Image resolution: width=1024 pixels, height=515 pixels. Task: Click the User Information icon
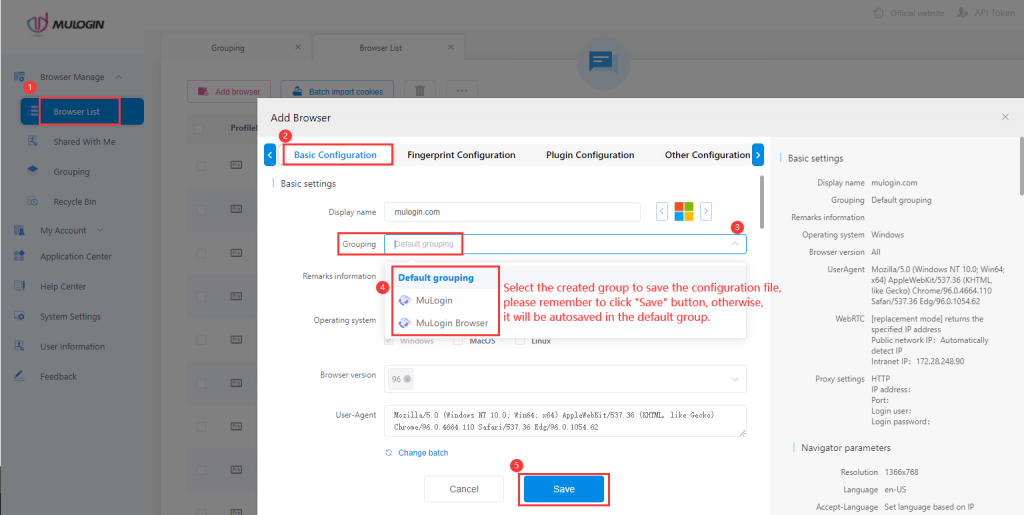(x=20, y=346)
